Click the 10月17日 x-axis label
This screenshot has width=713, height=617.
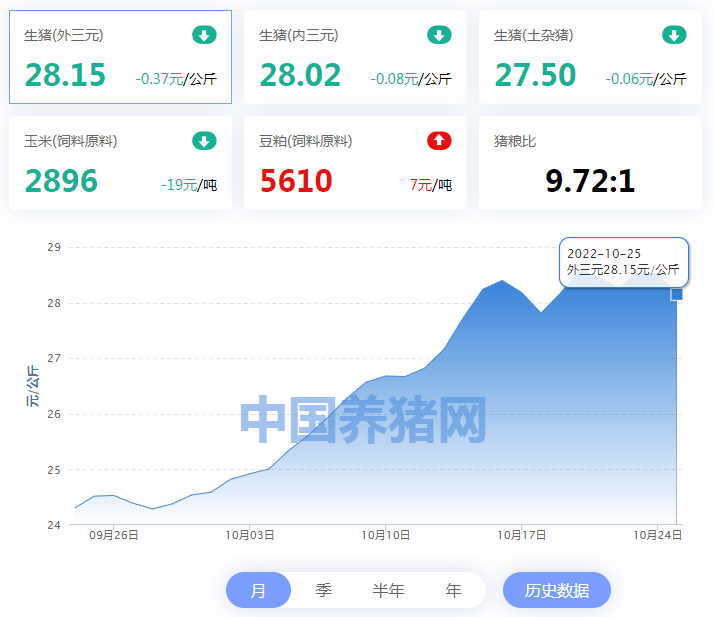coord(522,535)
